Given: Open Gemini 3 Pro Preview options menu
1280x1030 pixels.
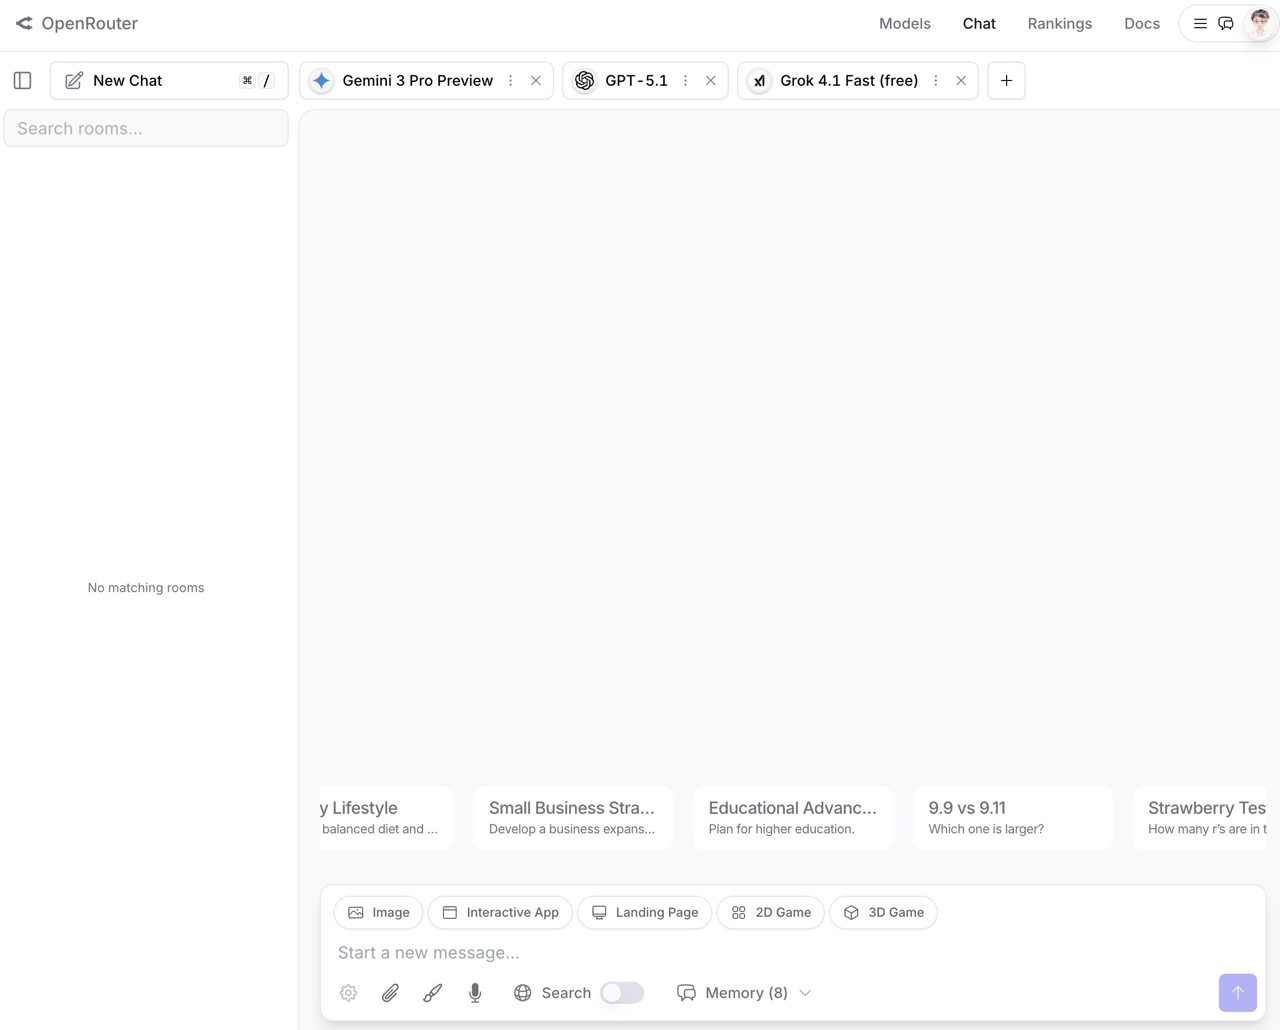Looking at the screenshot, I should click(511, 80).
